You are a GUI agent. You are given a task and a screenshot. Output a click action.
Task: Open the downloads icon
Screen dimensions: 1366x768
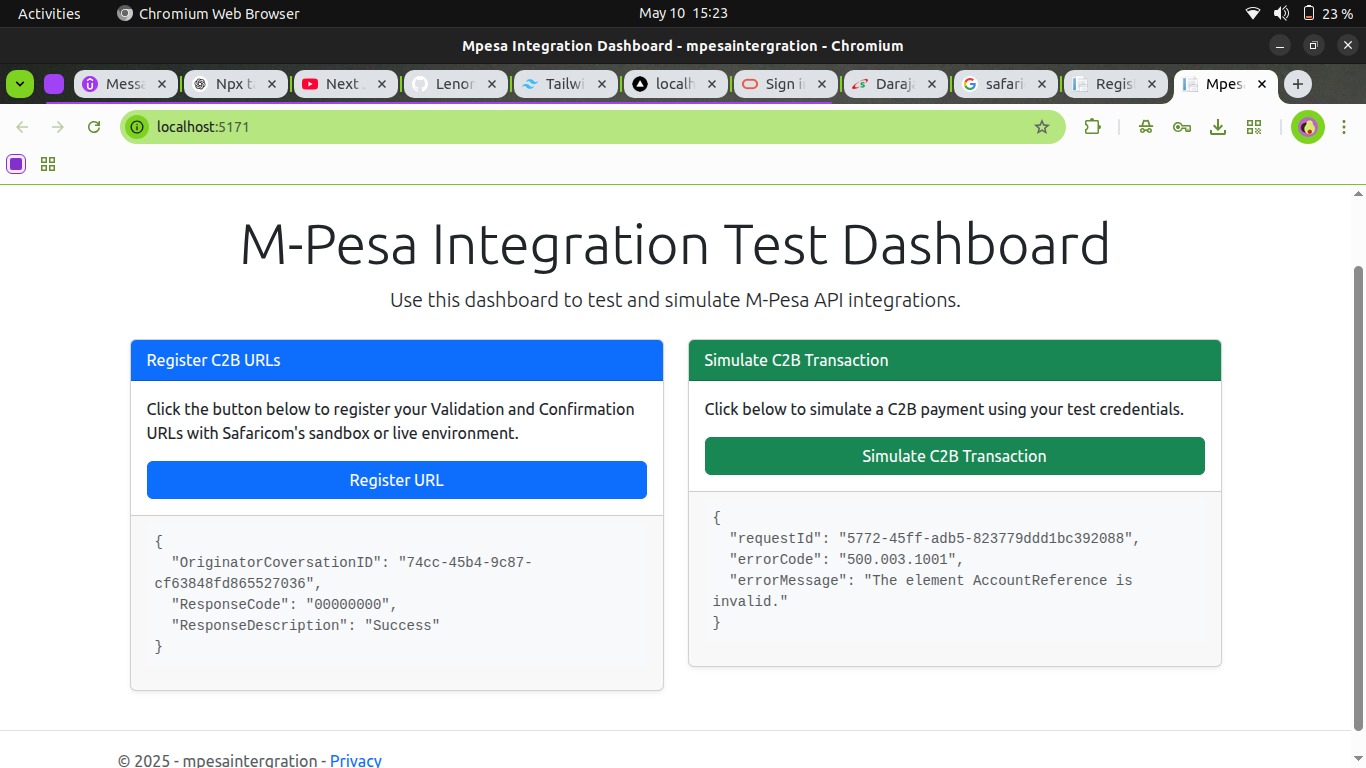tap(1218, 127)
